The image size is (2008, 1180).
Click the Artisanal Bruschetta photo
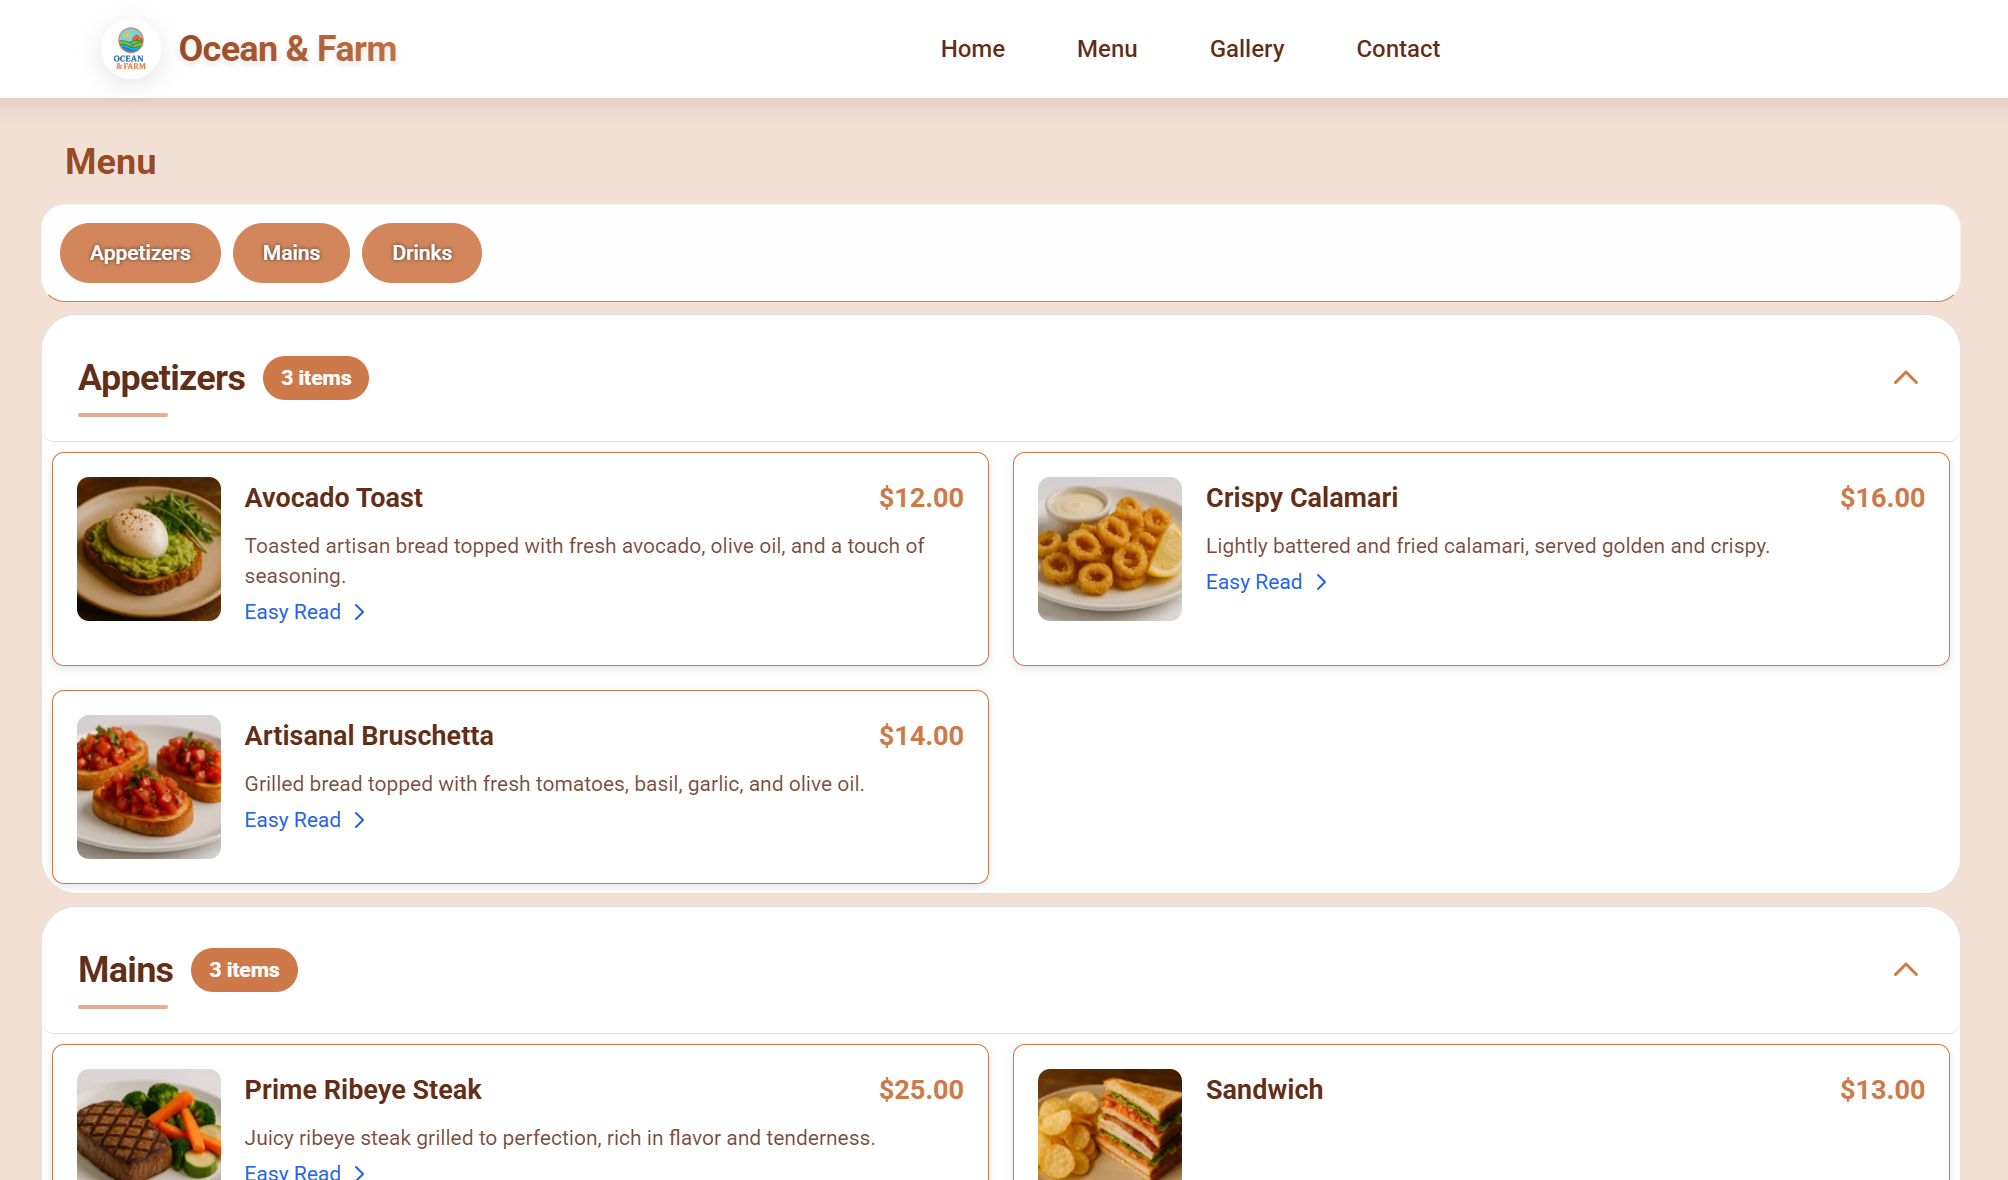pos(149,787)
